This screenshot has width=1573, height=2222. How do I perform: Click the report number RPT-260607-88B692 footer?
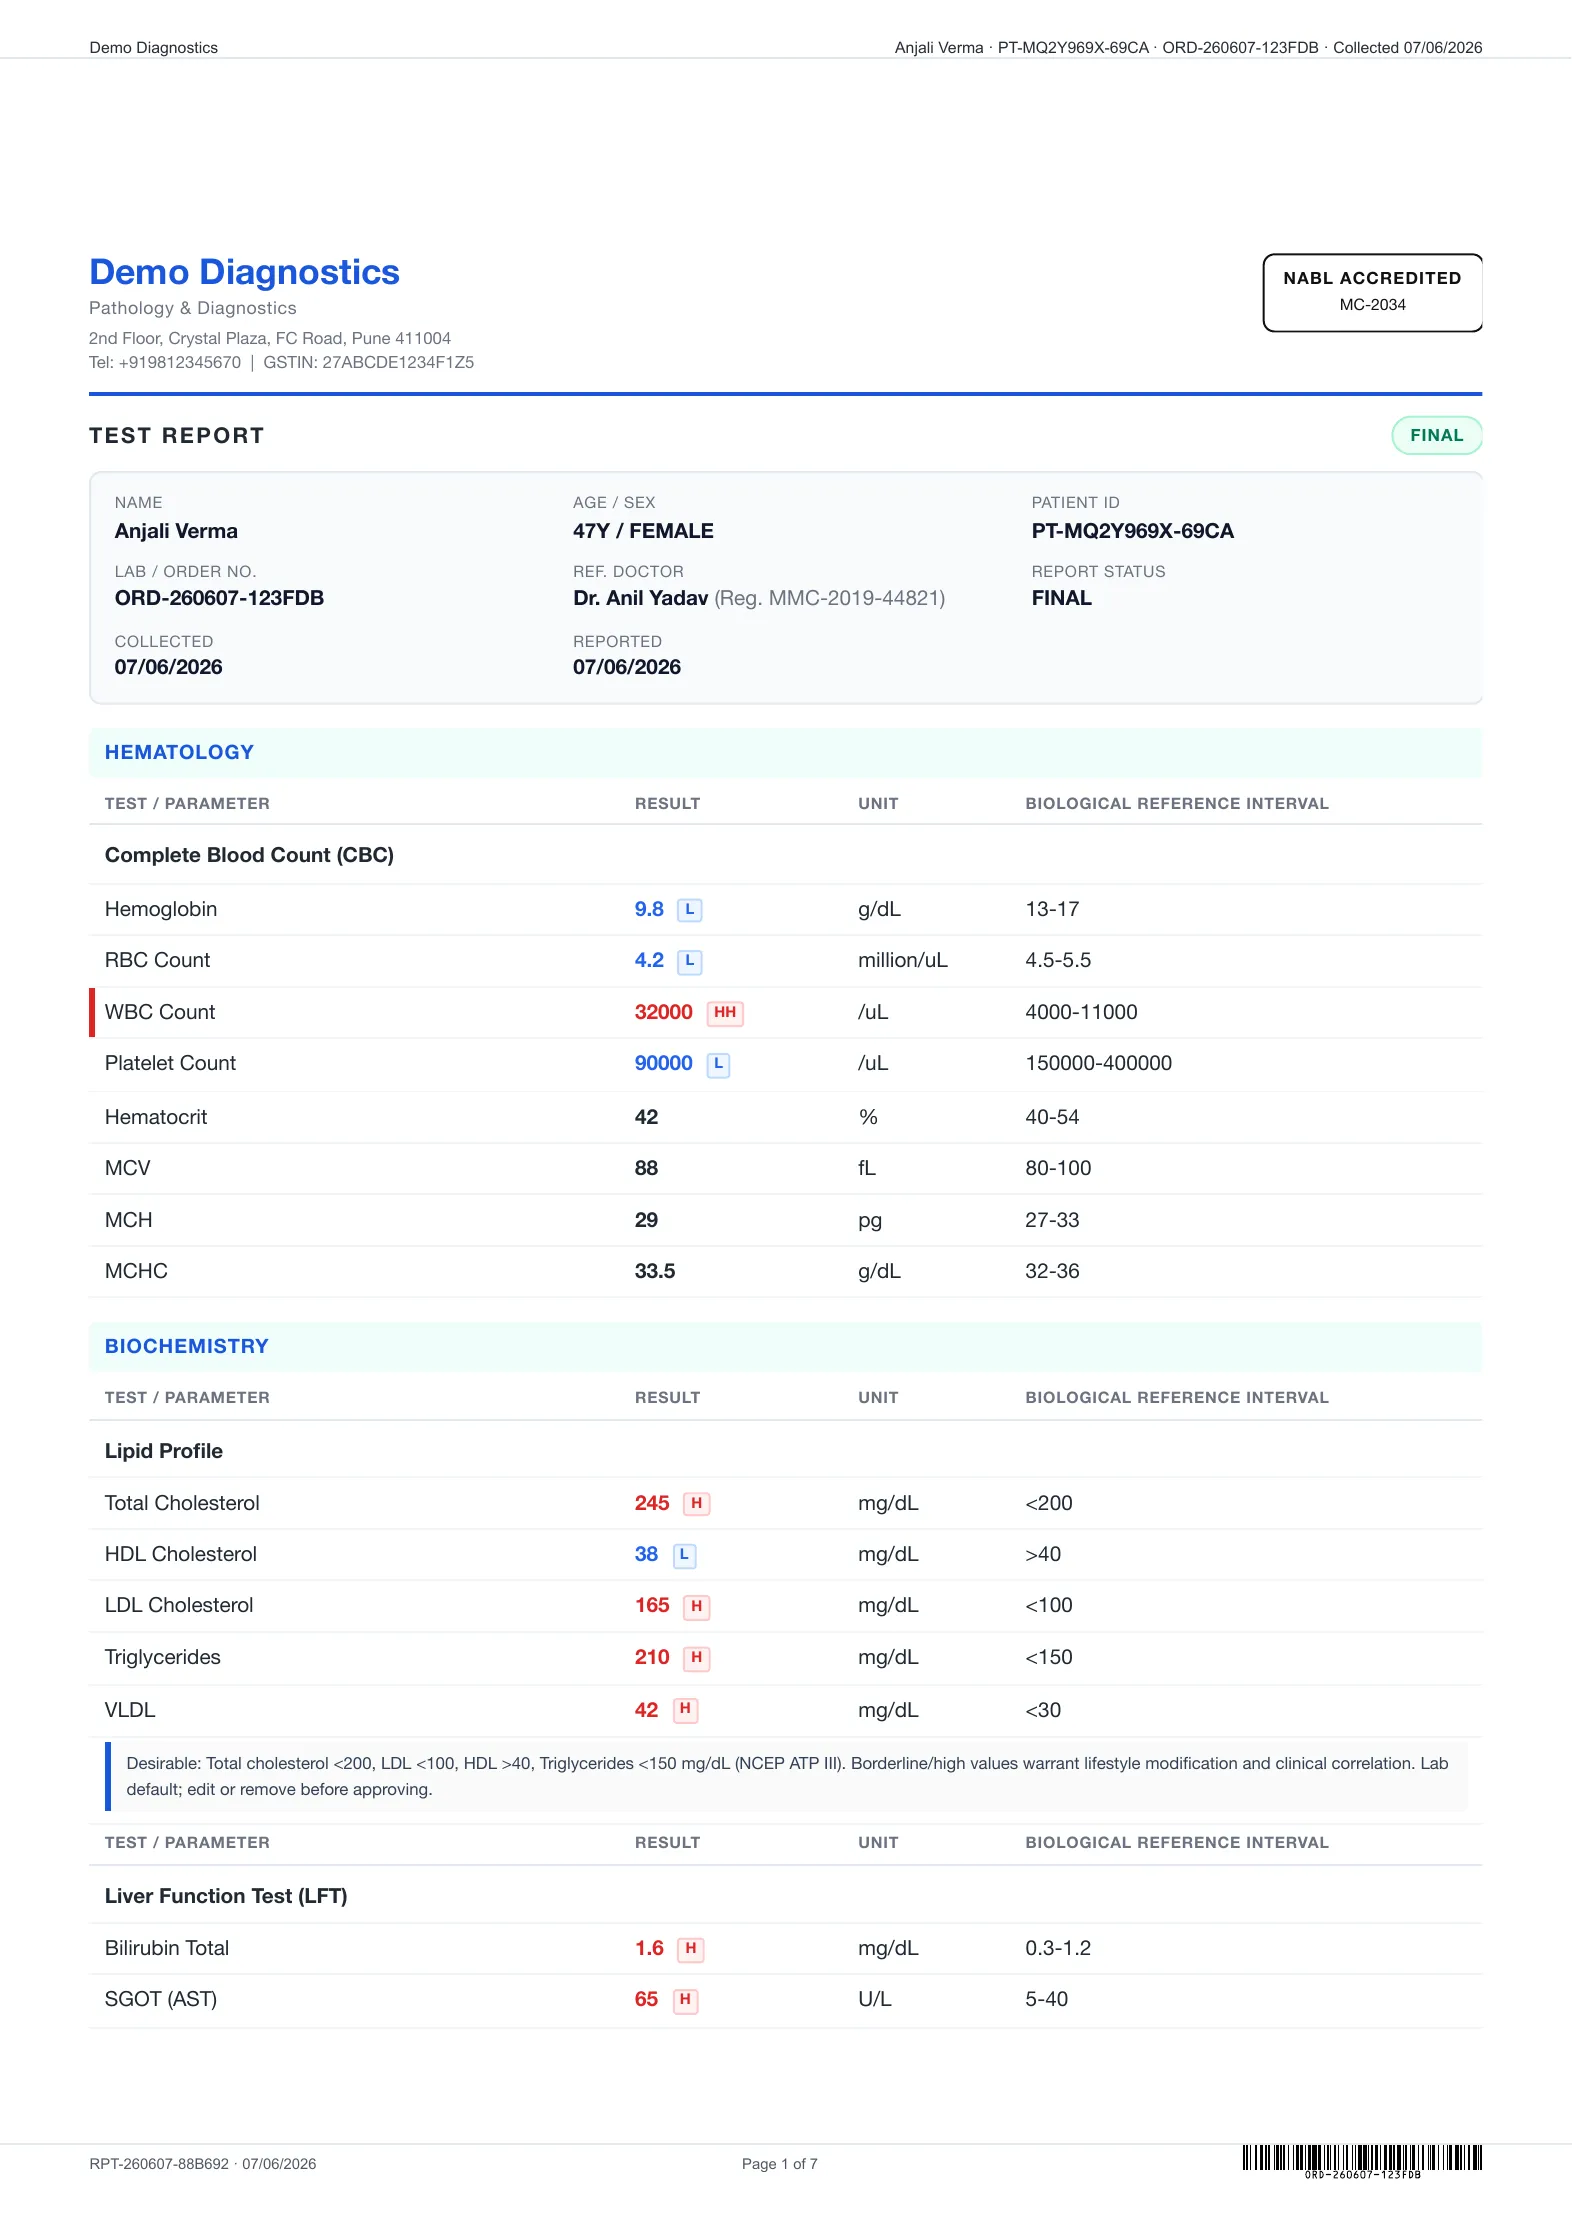(159, 2163)
